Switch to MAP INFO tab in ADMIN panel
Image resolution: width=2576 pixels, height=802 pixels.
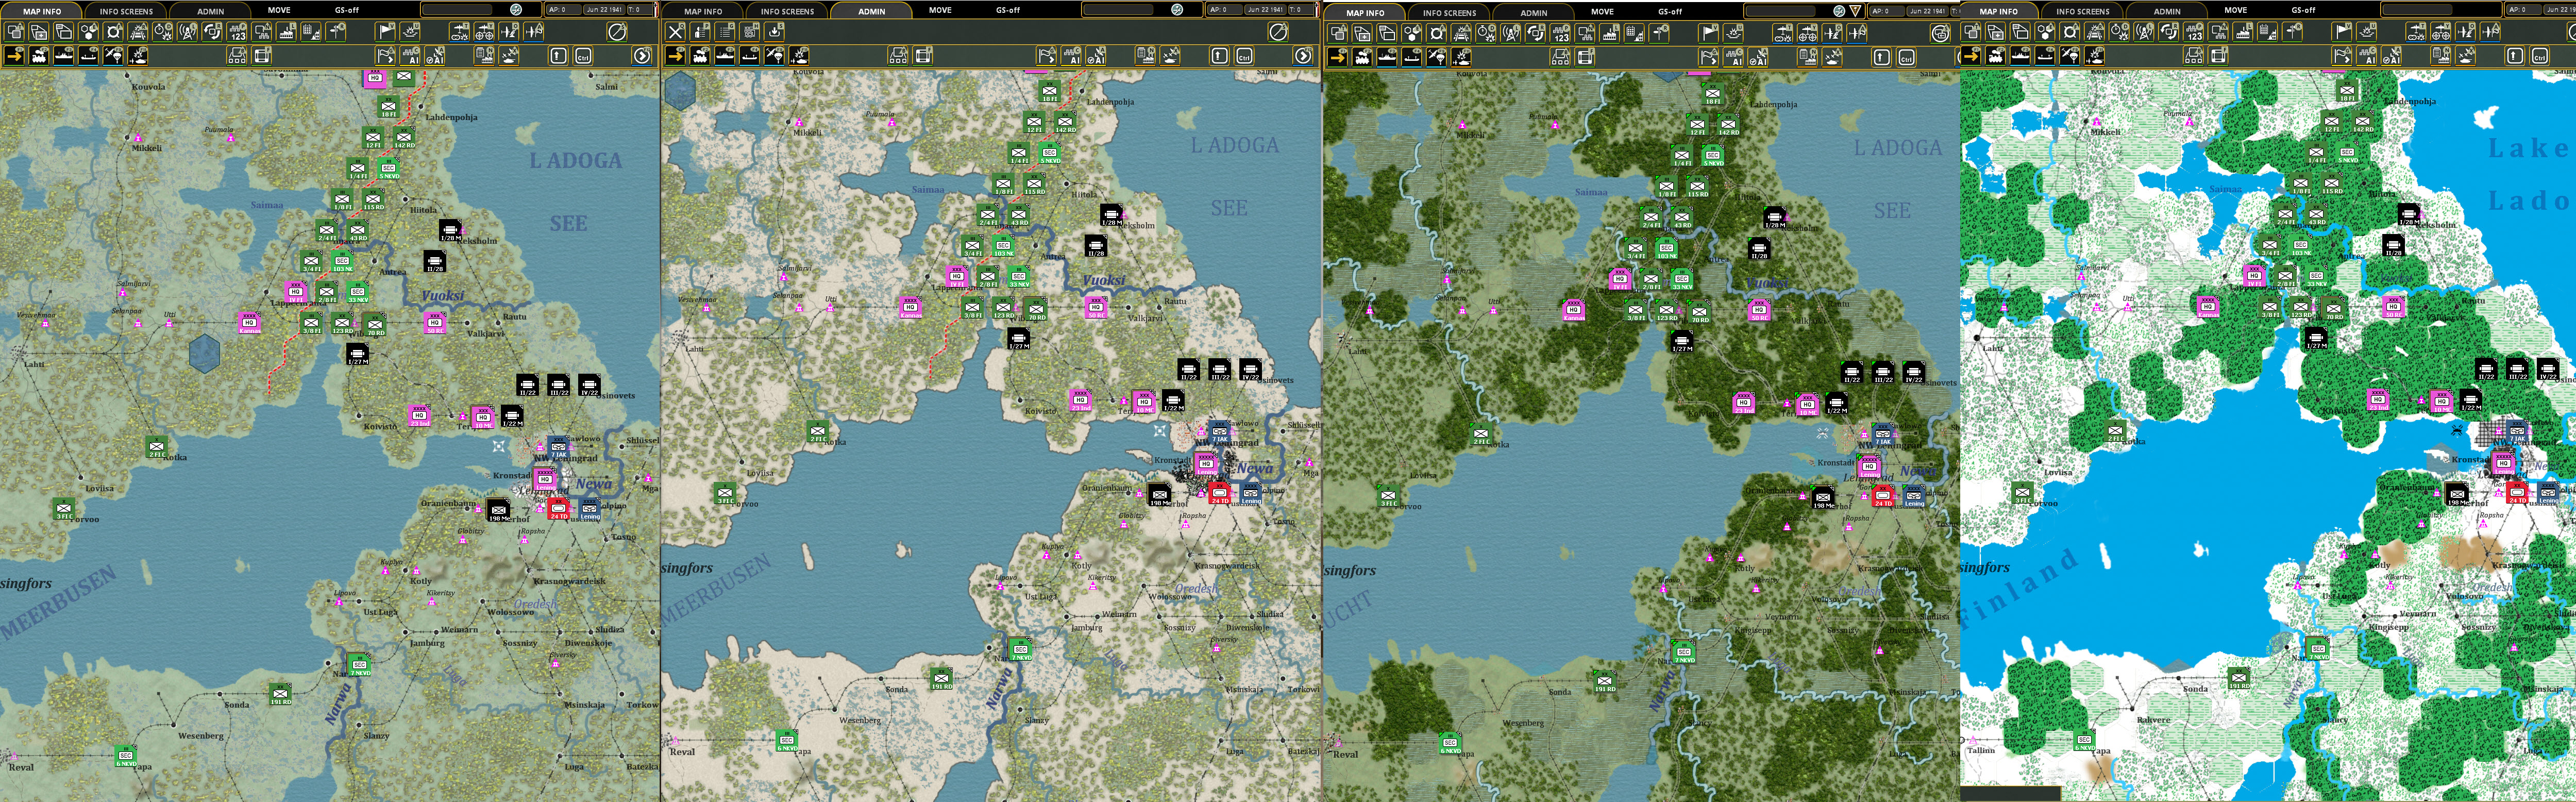click(704, 11)
